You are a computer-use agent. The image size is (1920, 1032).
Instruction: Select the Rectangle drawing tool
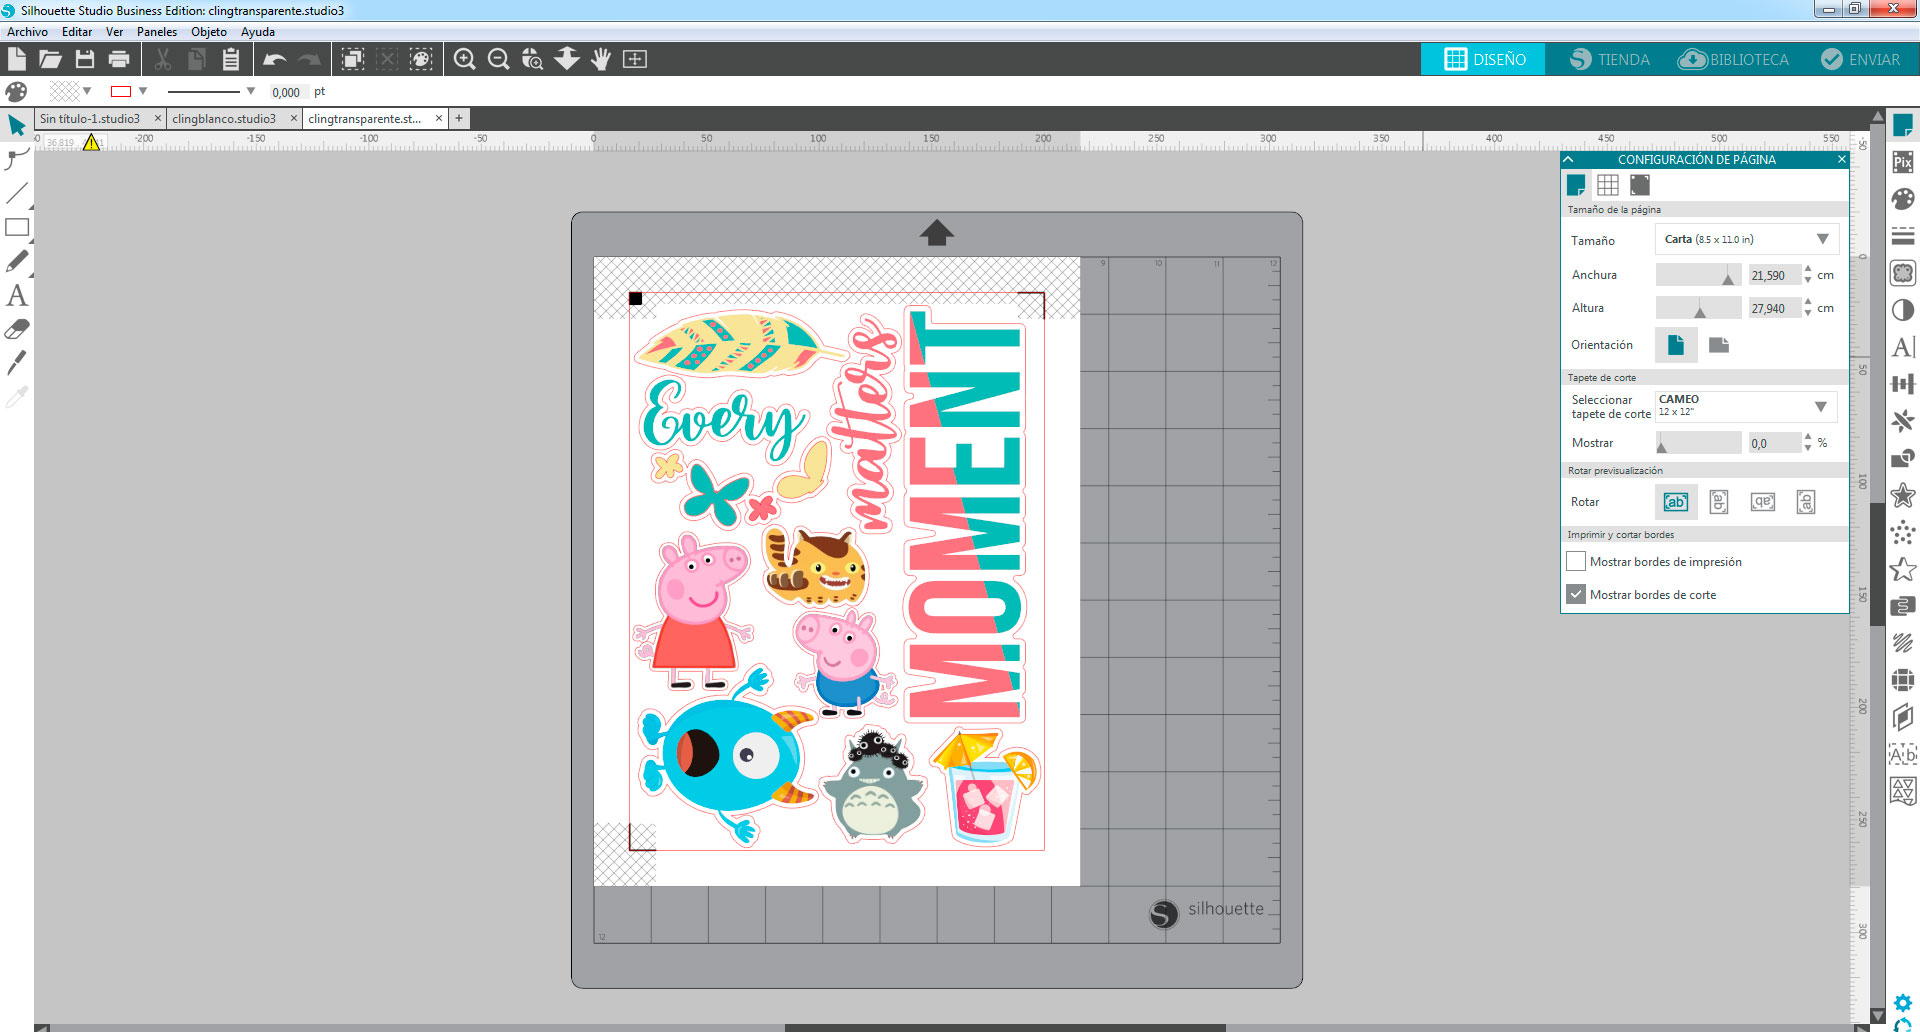(17, 227)
